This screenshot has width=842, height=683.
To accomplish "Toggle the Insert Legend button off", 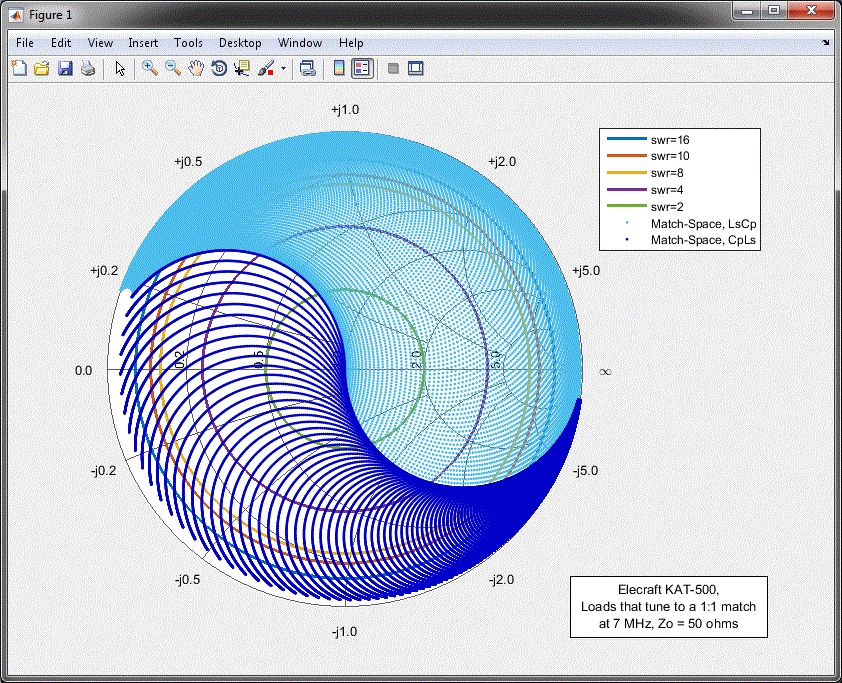I will click(362, 68).
